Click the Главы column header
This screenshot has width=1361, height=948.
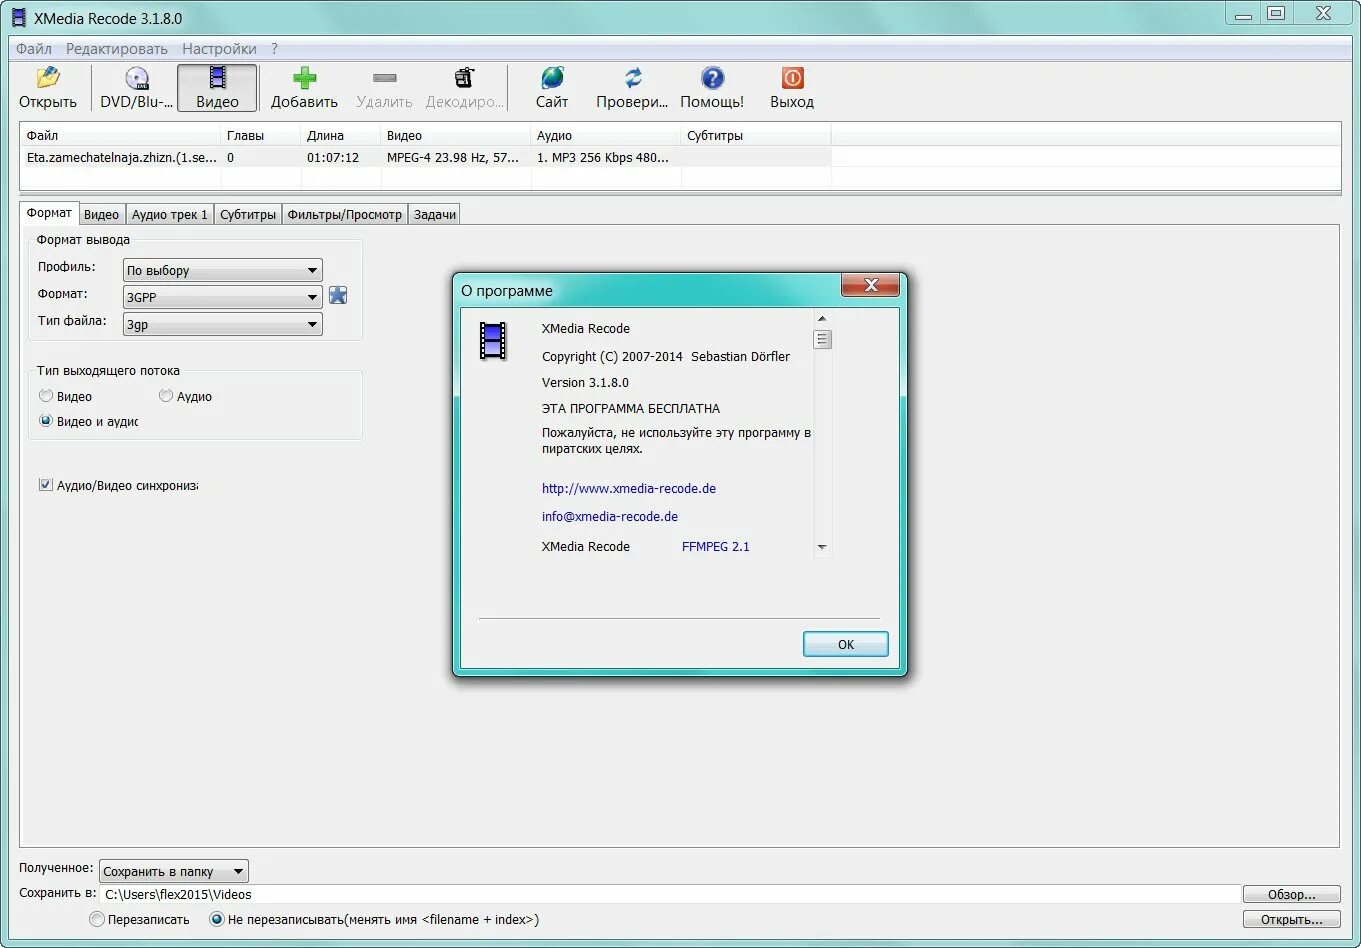(x=261, y=135)
